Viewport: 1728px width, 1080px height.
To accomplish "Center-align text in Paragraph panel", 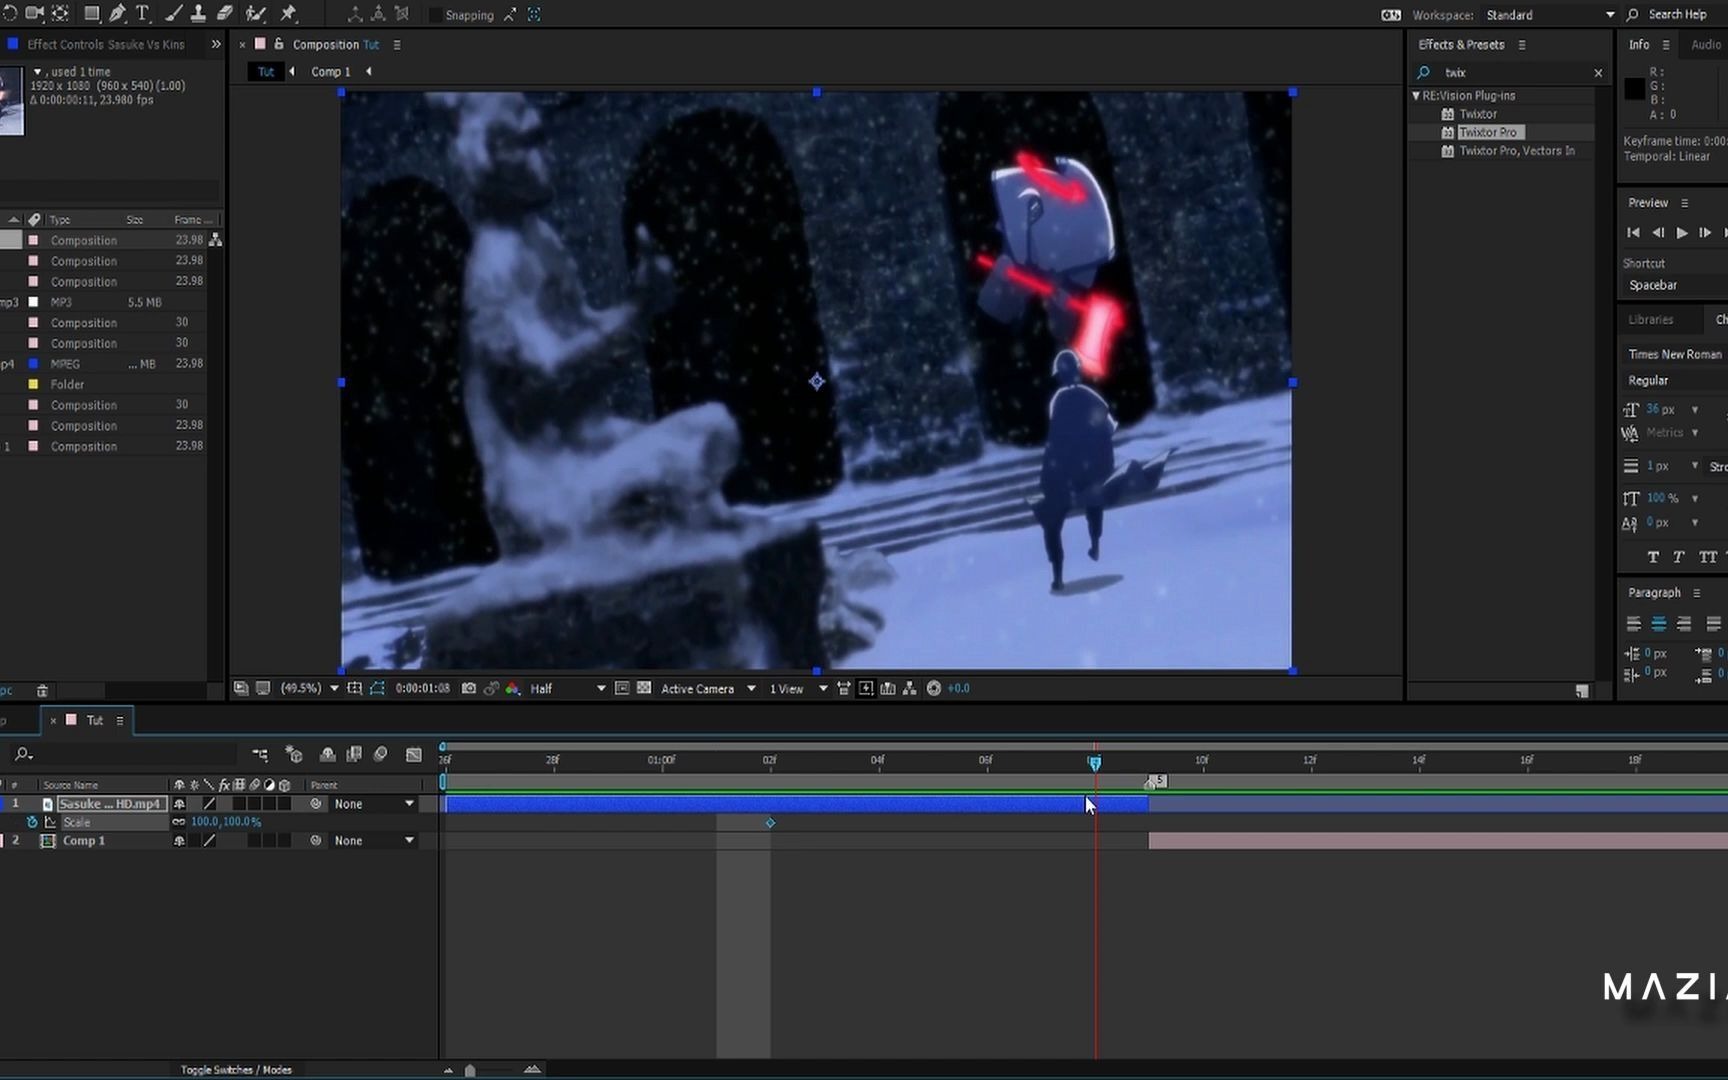I will click(1658, 624).
